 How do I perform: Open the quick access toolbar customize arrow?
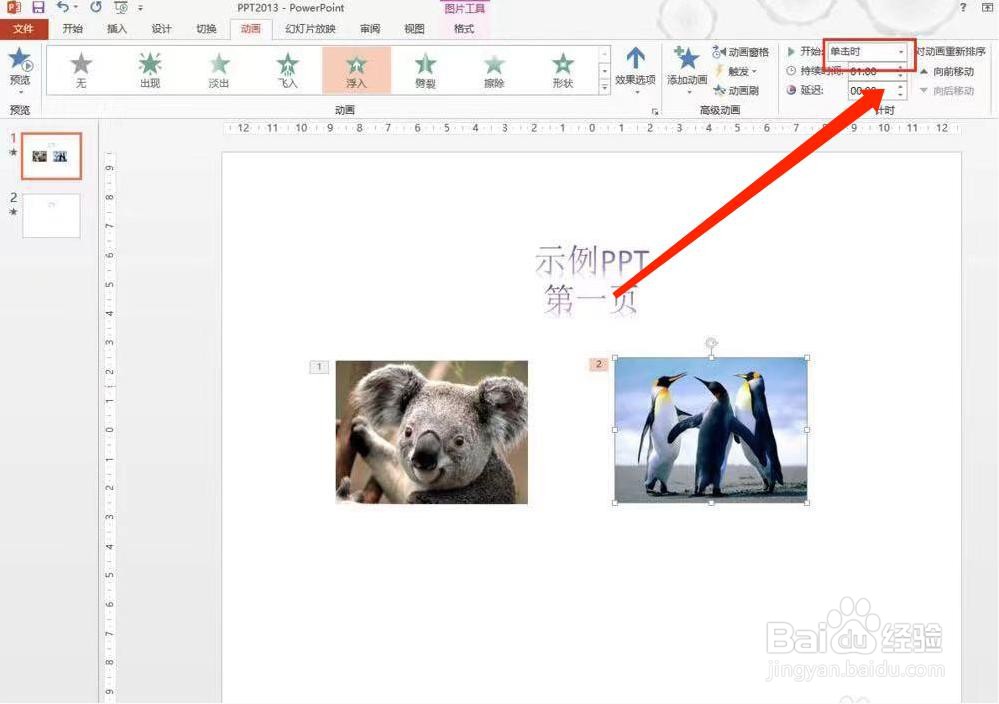click(140, 8)
